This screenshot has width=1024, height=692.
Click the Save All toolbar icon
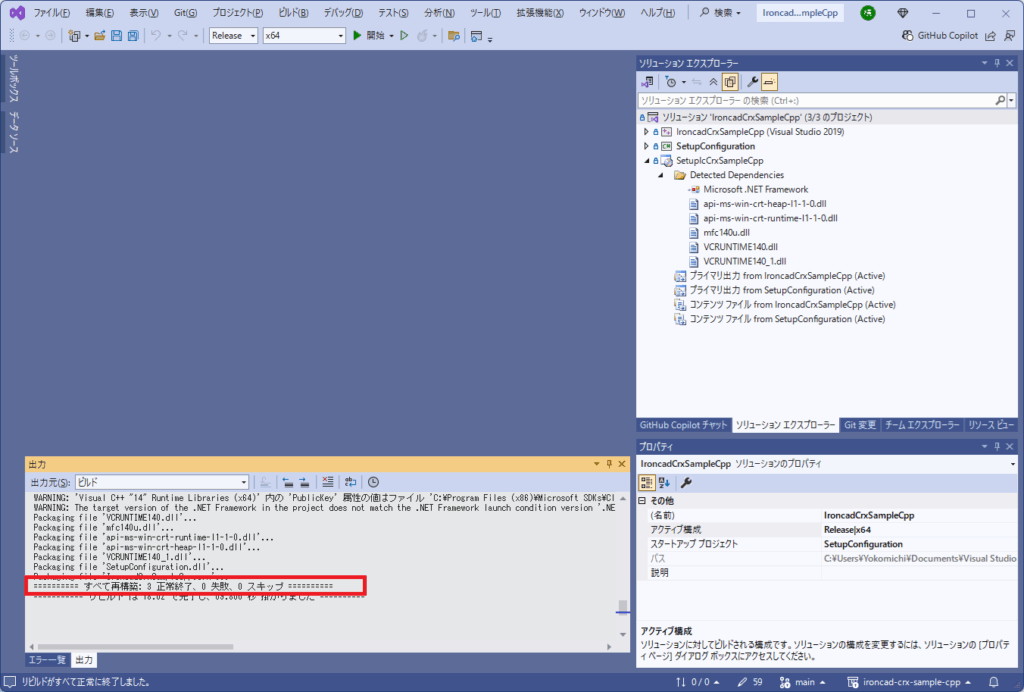(133, 36)
